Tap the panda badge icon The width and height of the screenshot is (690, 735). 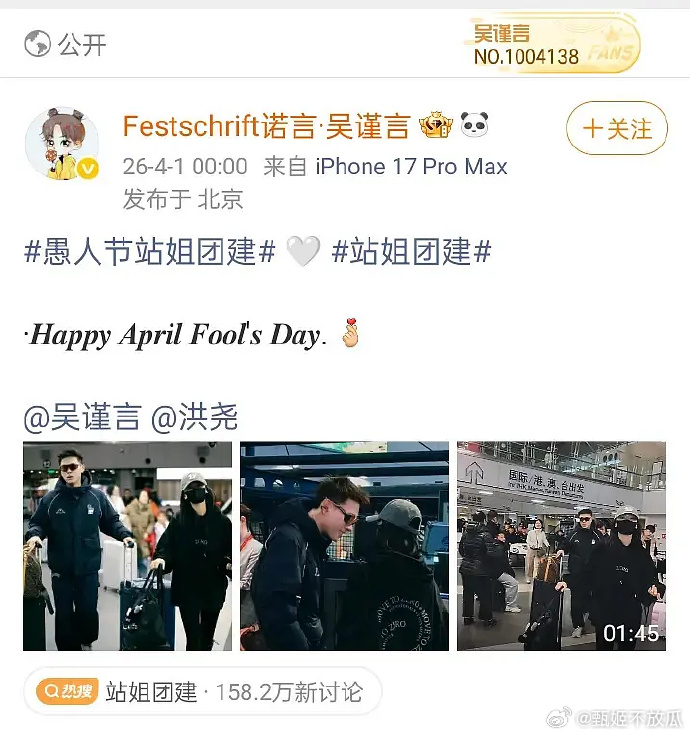pyautogui.click(x=474, y=125)
